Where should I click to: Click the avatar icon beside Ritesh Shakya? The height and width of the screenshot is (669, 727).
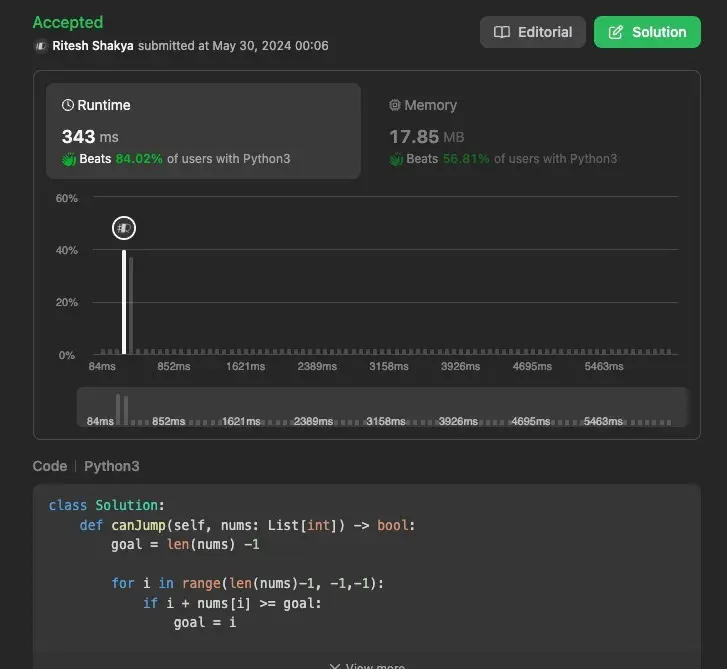point(40,46)
